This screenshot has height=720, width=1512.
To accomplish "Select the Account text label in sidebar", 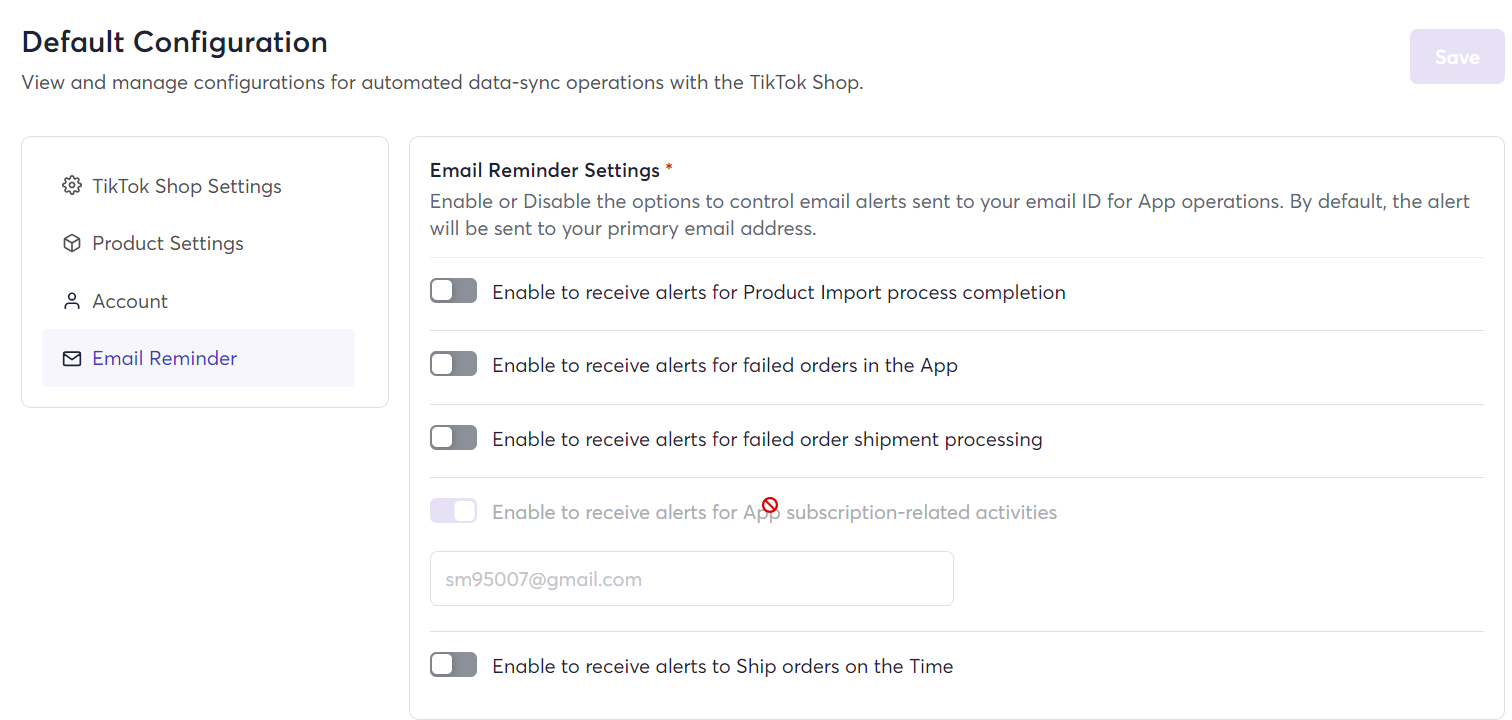I will point(130,301).
